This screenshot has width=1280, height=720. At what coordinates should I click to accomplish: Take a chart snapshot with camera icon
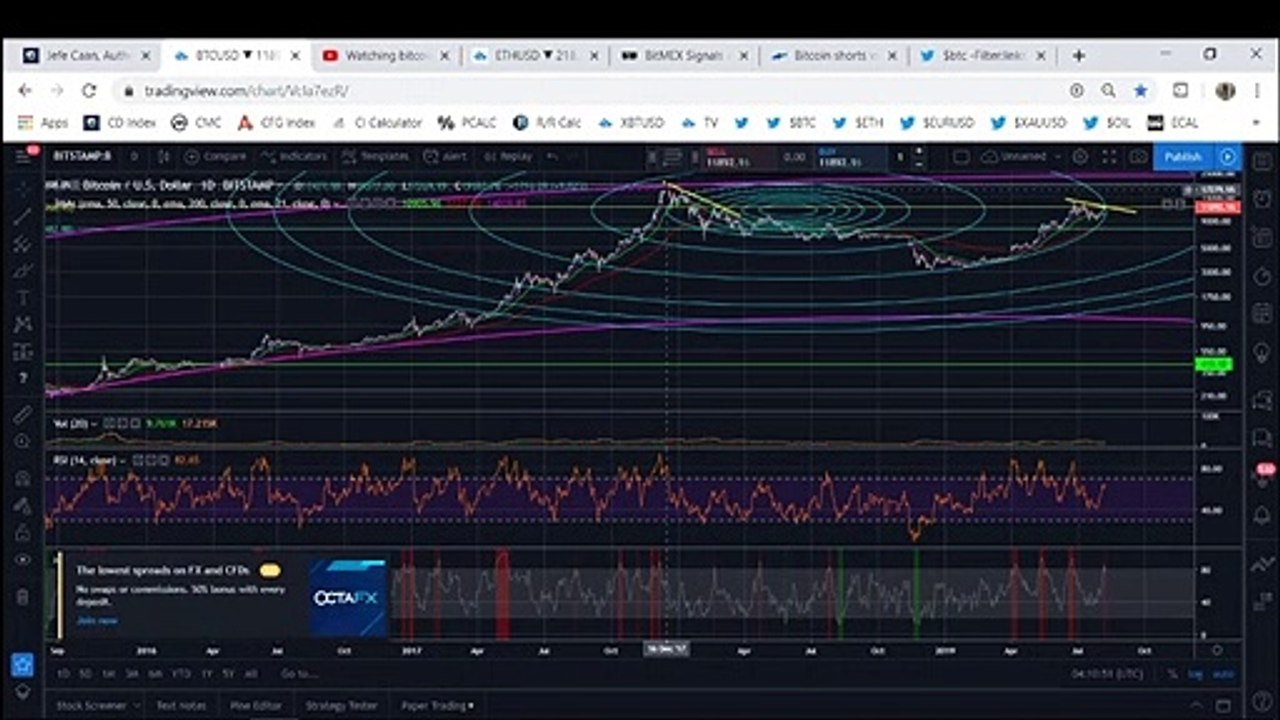click(1138, 157)
